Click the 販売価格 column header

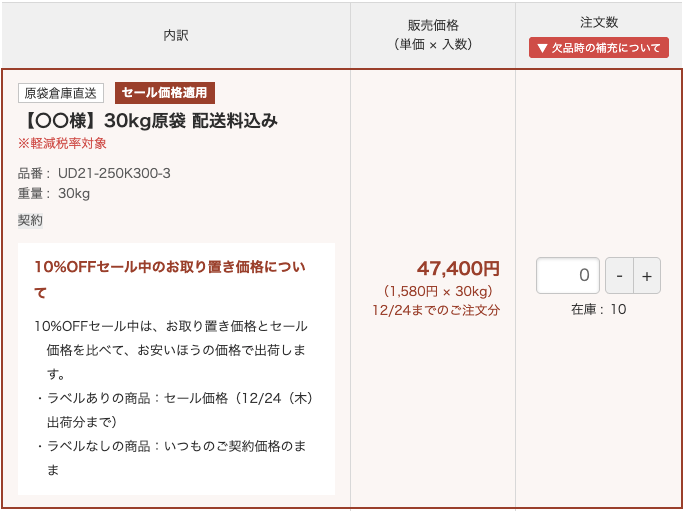(432, 35)
